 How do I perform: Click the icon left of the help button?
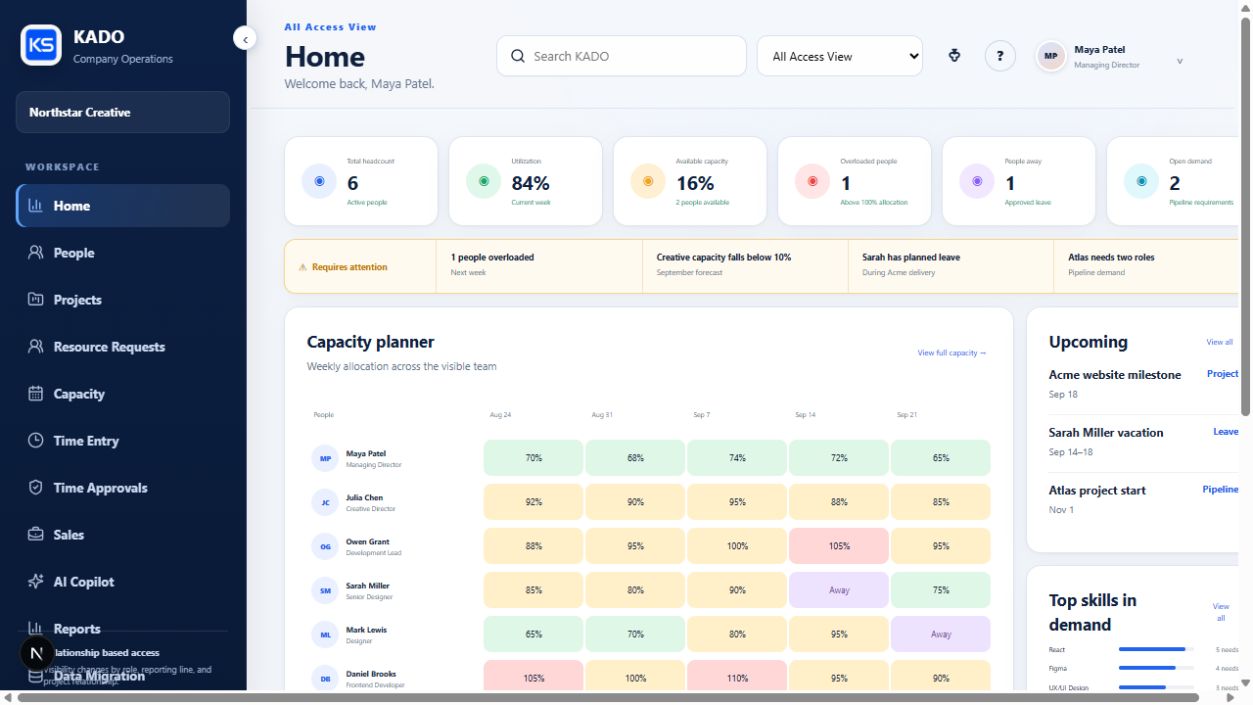pyautogui.click(x=954, y=56)
